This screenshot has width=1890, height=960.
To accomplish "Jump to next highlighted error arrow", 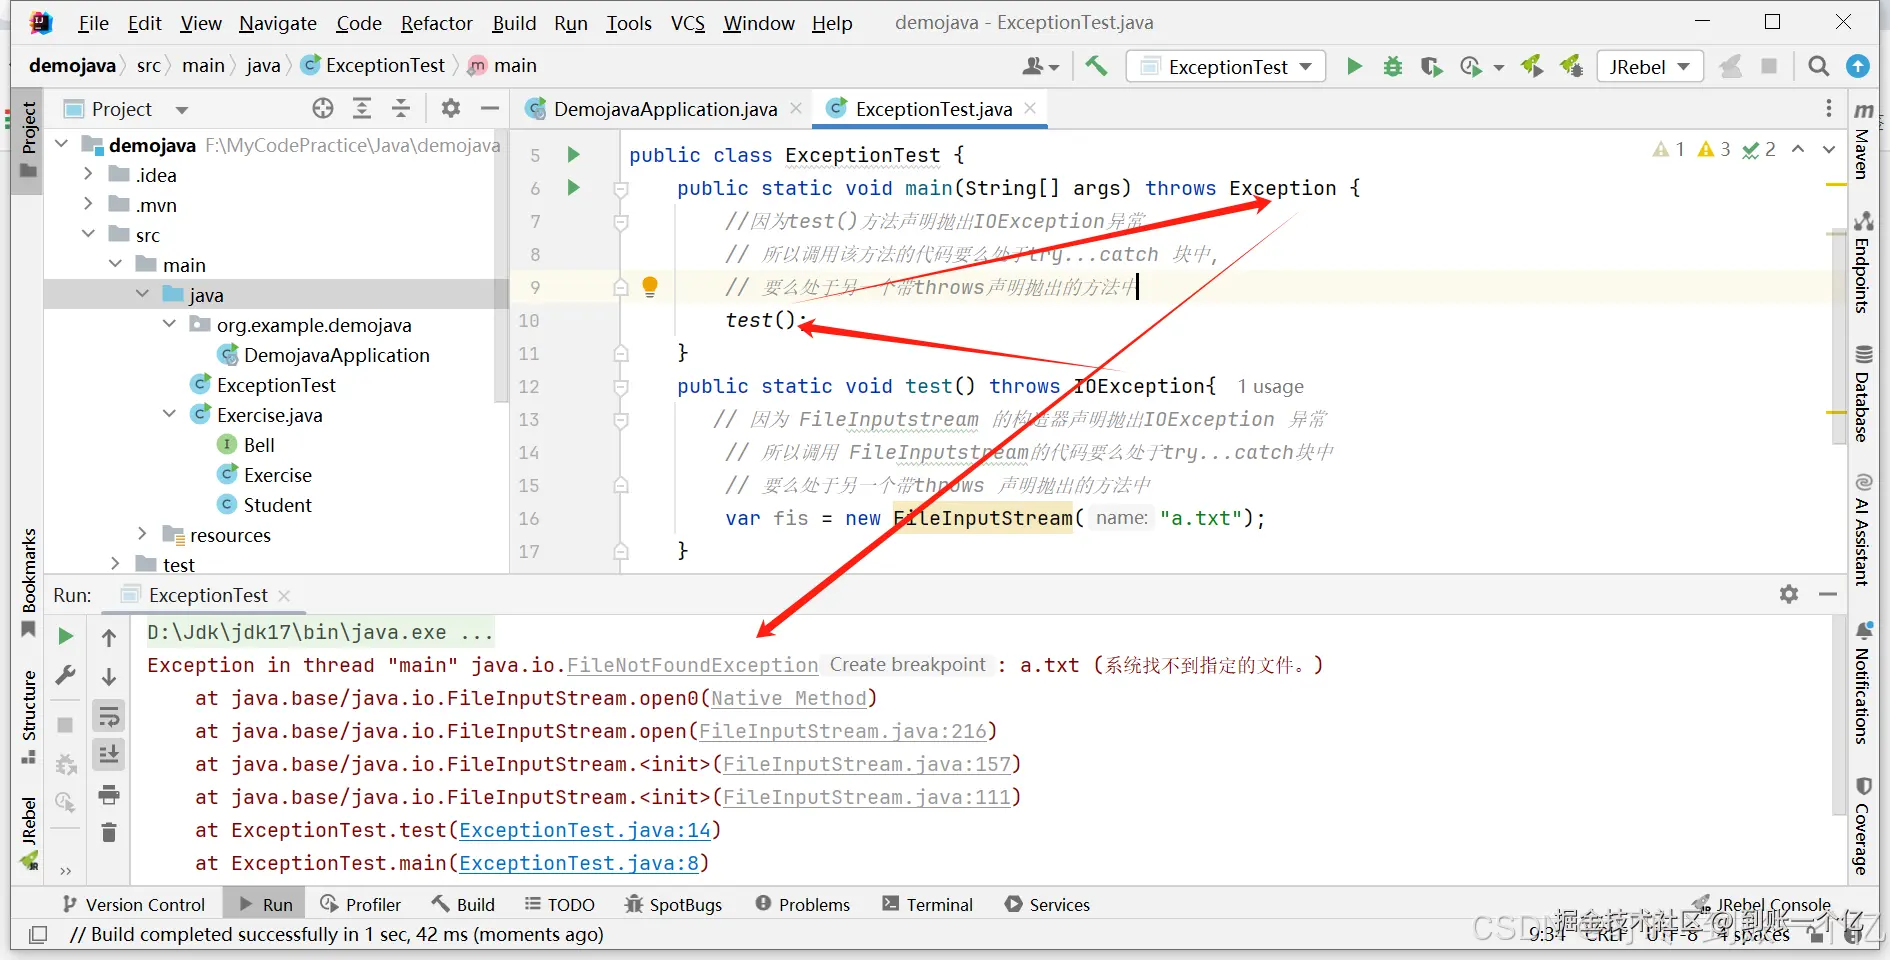I will coord(1829,149).
